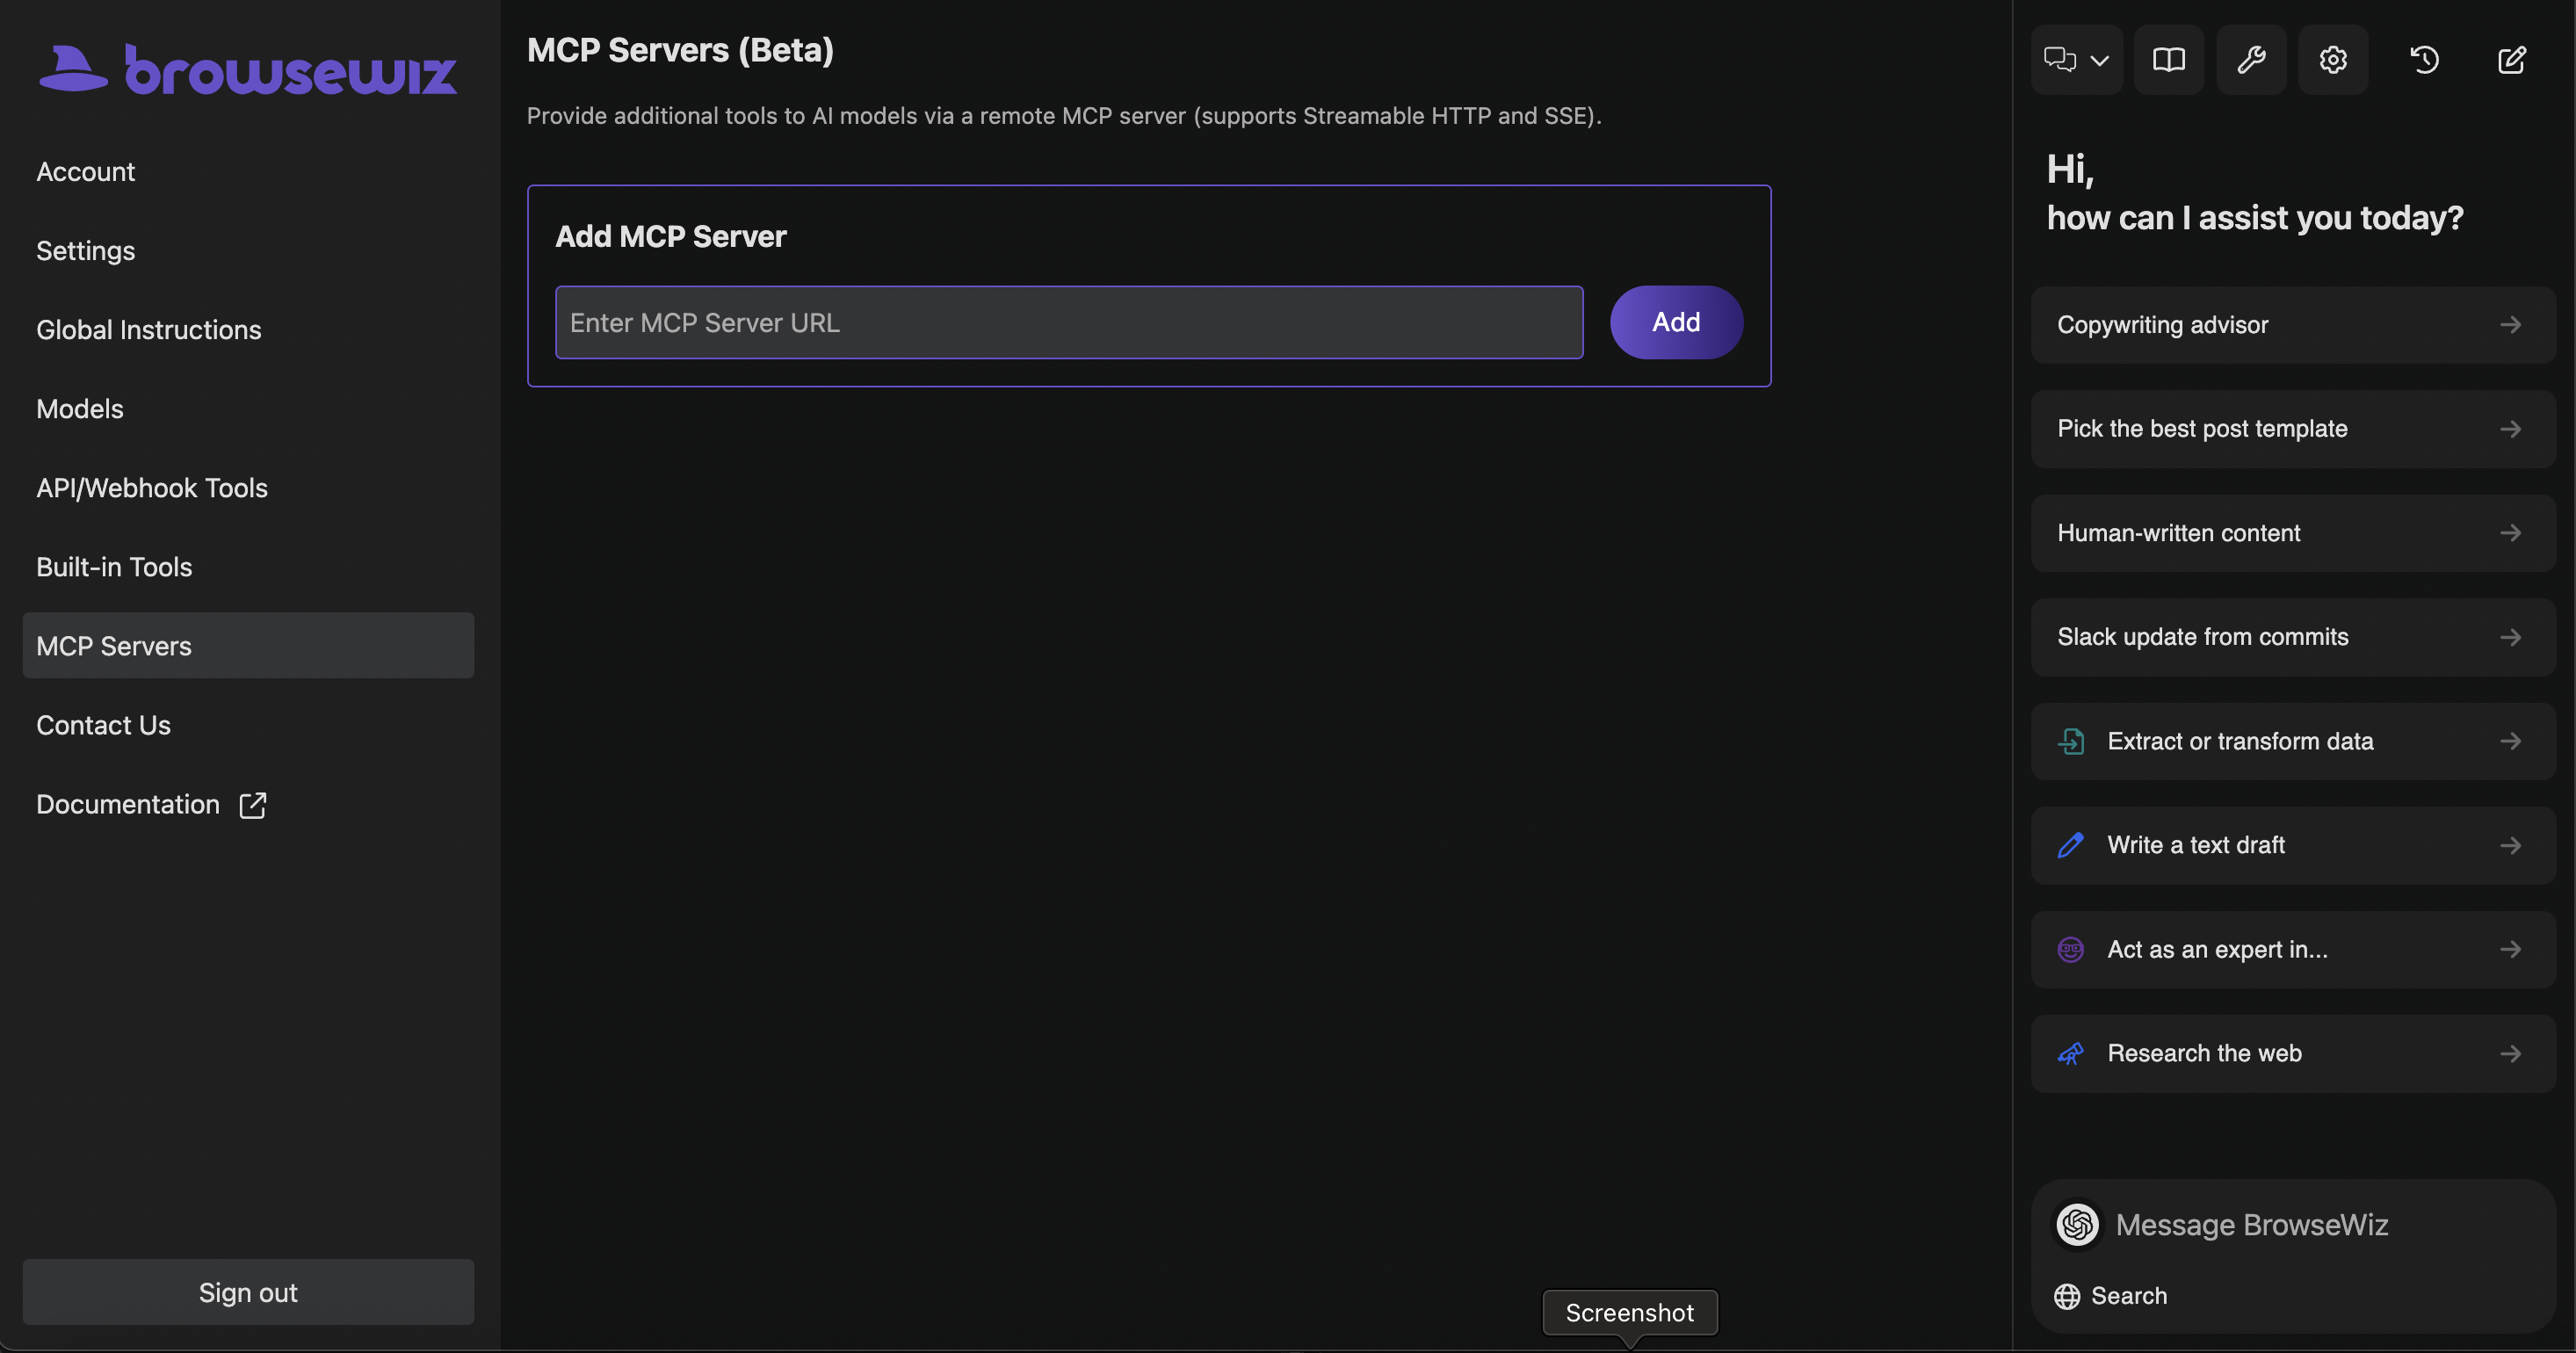Select the MCP Servers menu item
The height and width of the screenshot is (1353, 2576).
[x=248, y=646]
